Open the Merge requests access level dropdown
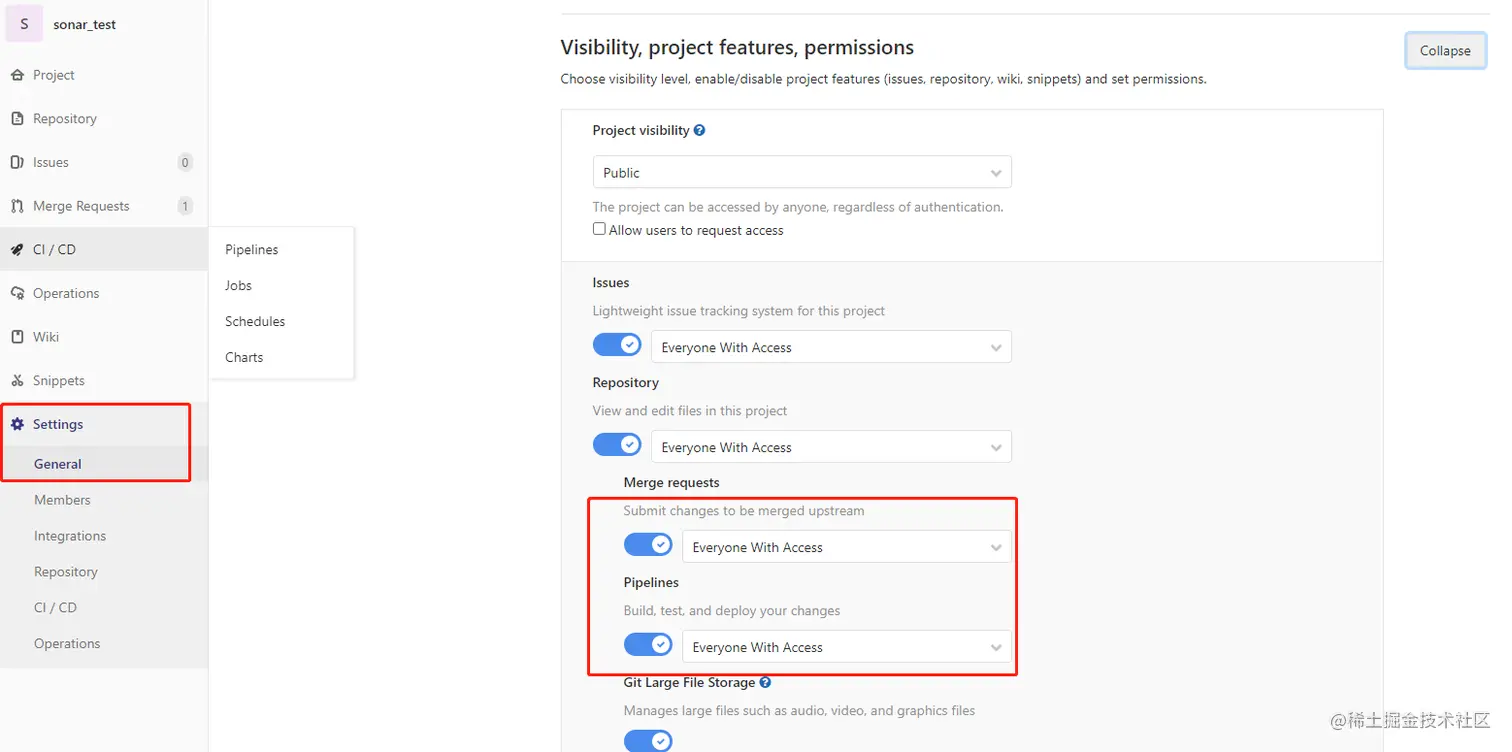Viewport: 1512px width, 752px height. tap(846, 547)
